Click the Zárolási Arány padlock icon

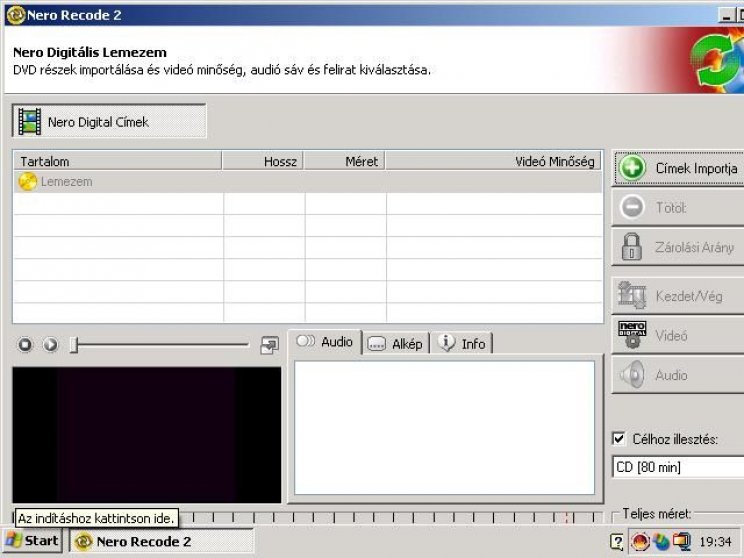coord(632,246)
